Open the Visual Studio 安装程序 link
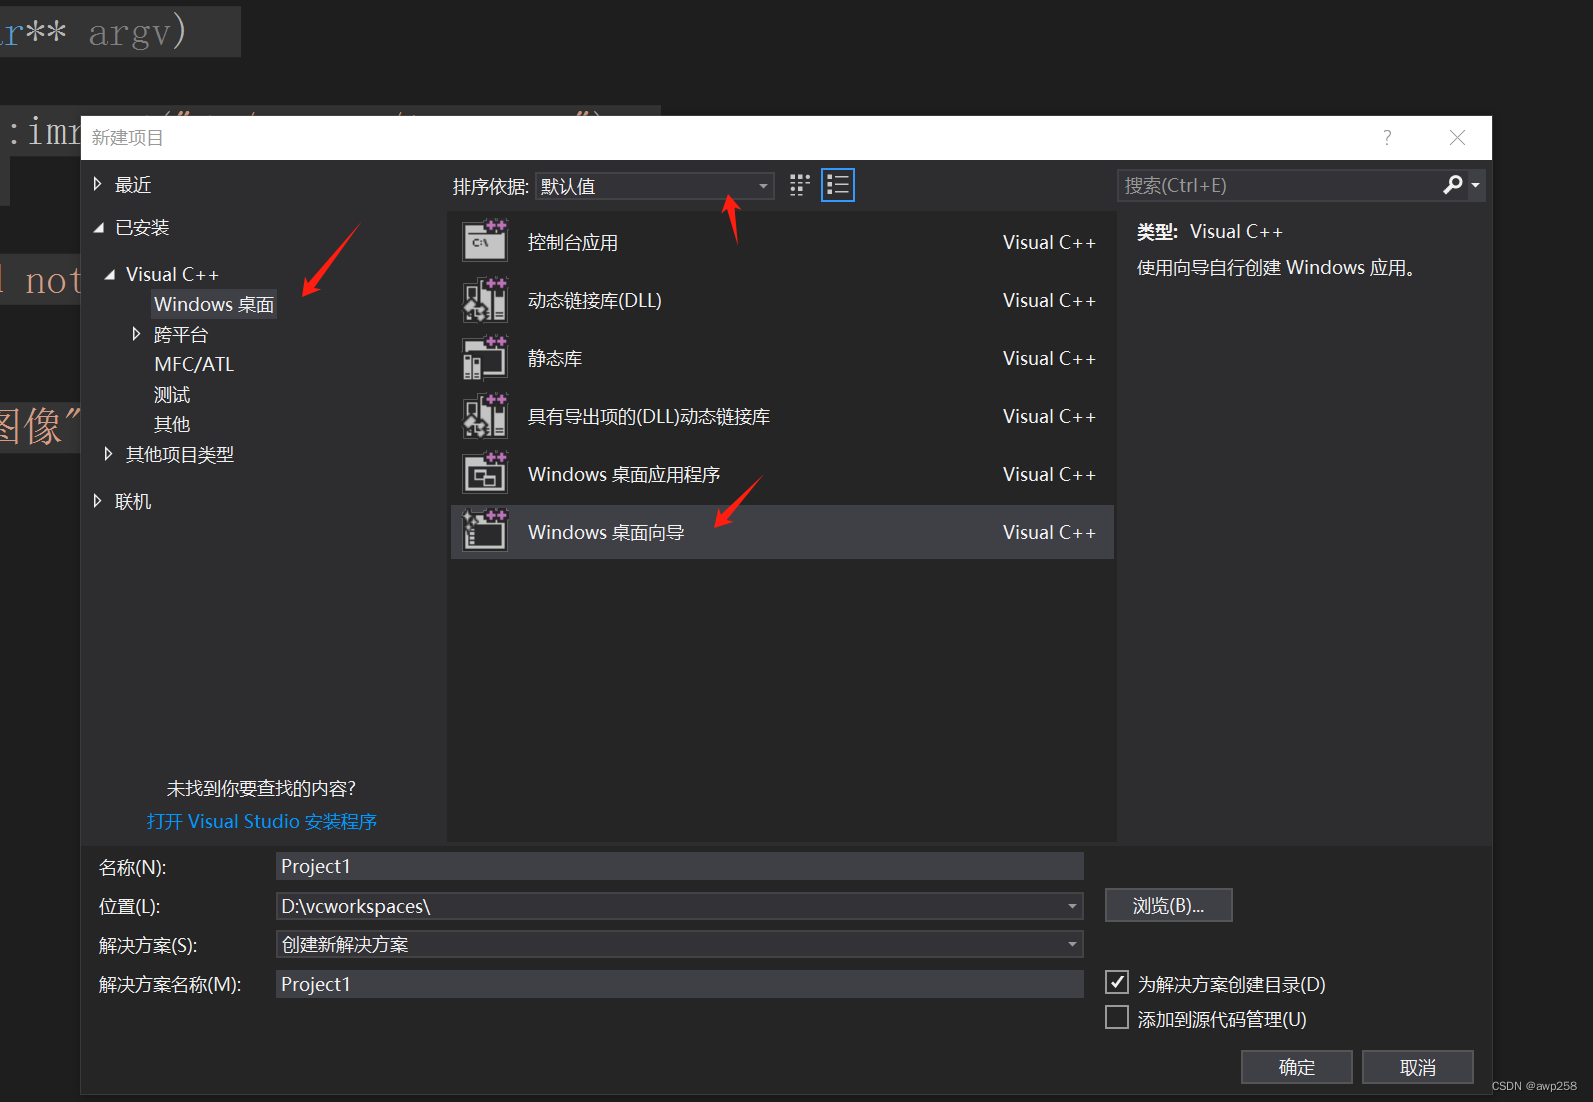 [x=262, y=821]
